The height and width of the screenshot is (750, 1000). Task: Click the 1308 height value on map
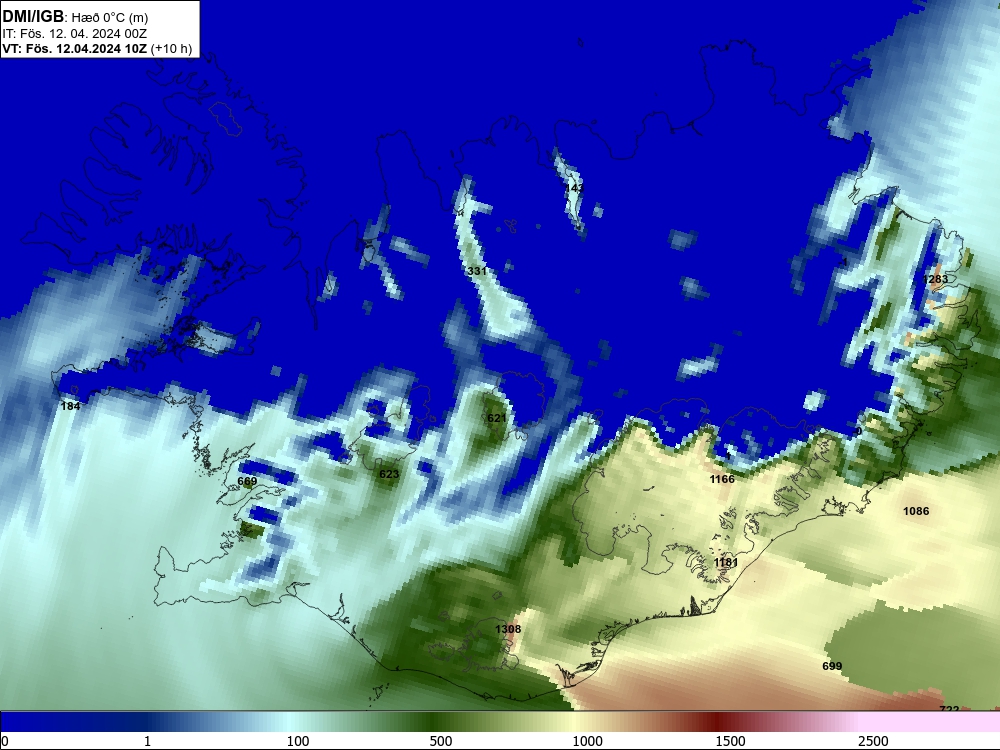click(508, 629)
